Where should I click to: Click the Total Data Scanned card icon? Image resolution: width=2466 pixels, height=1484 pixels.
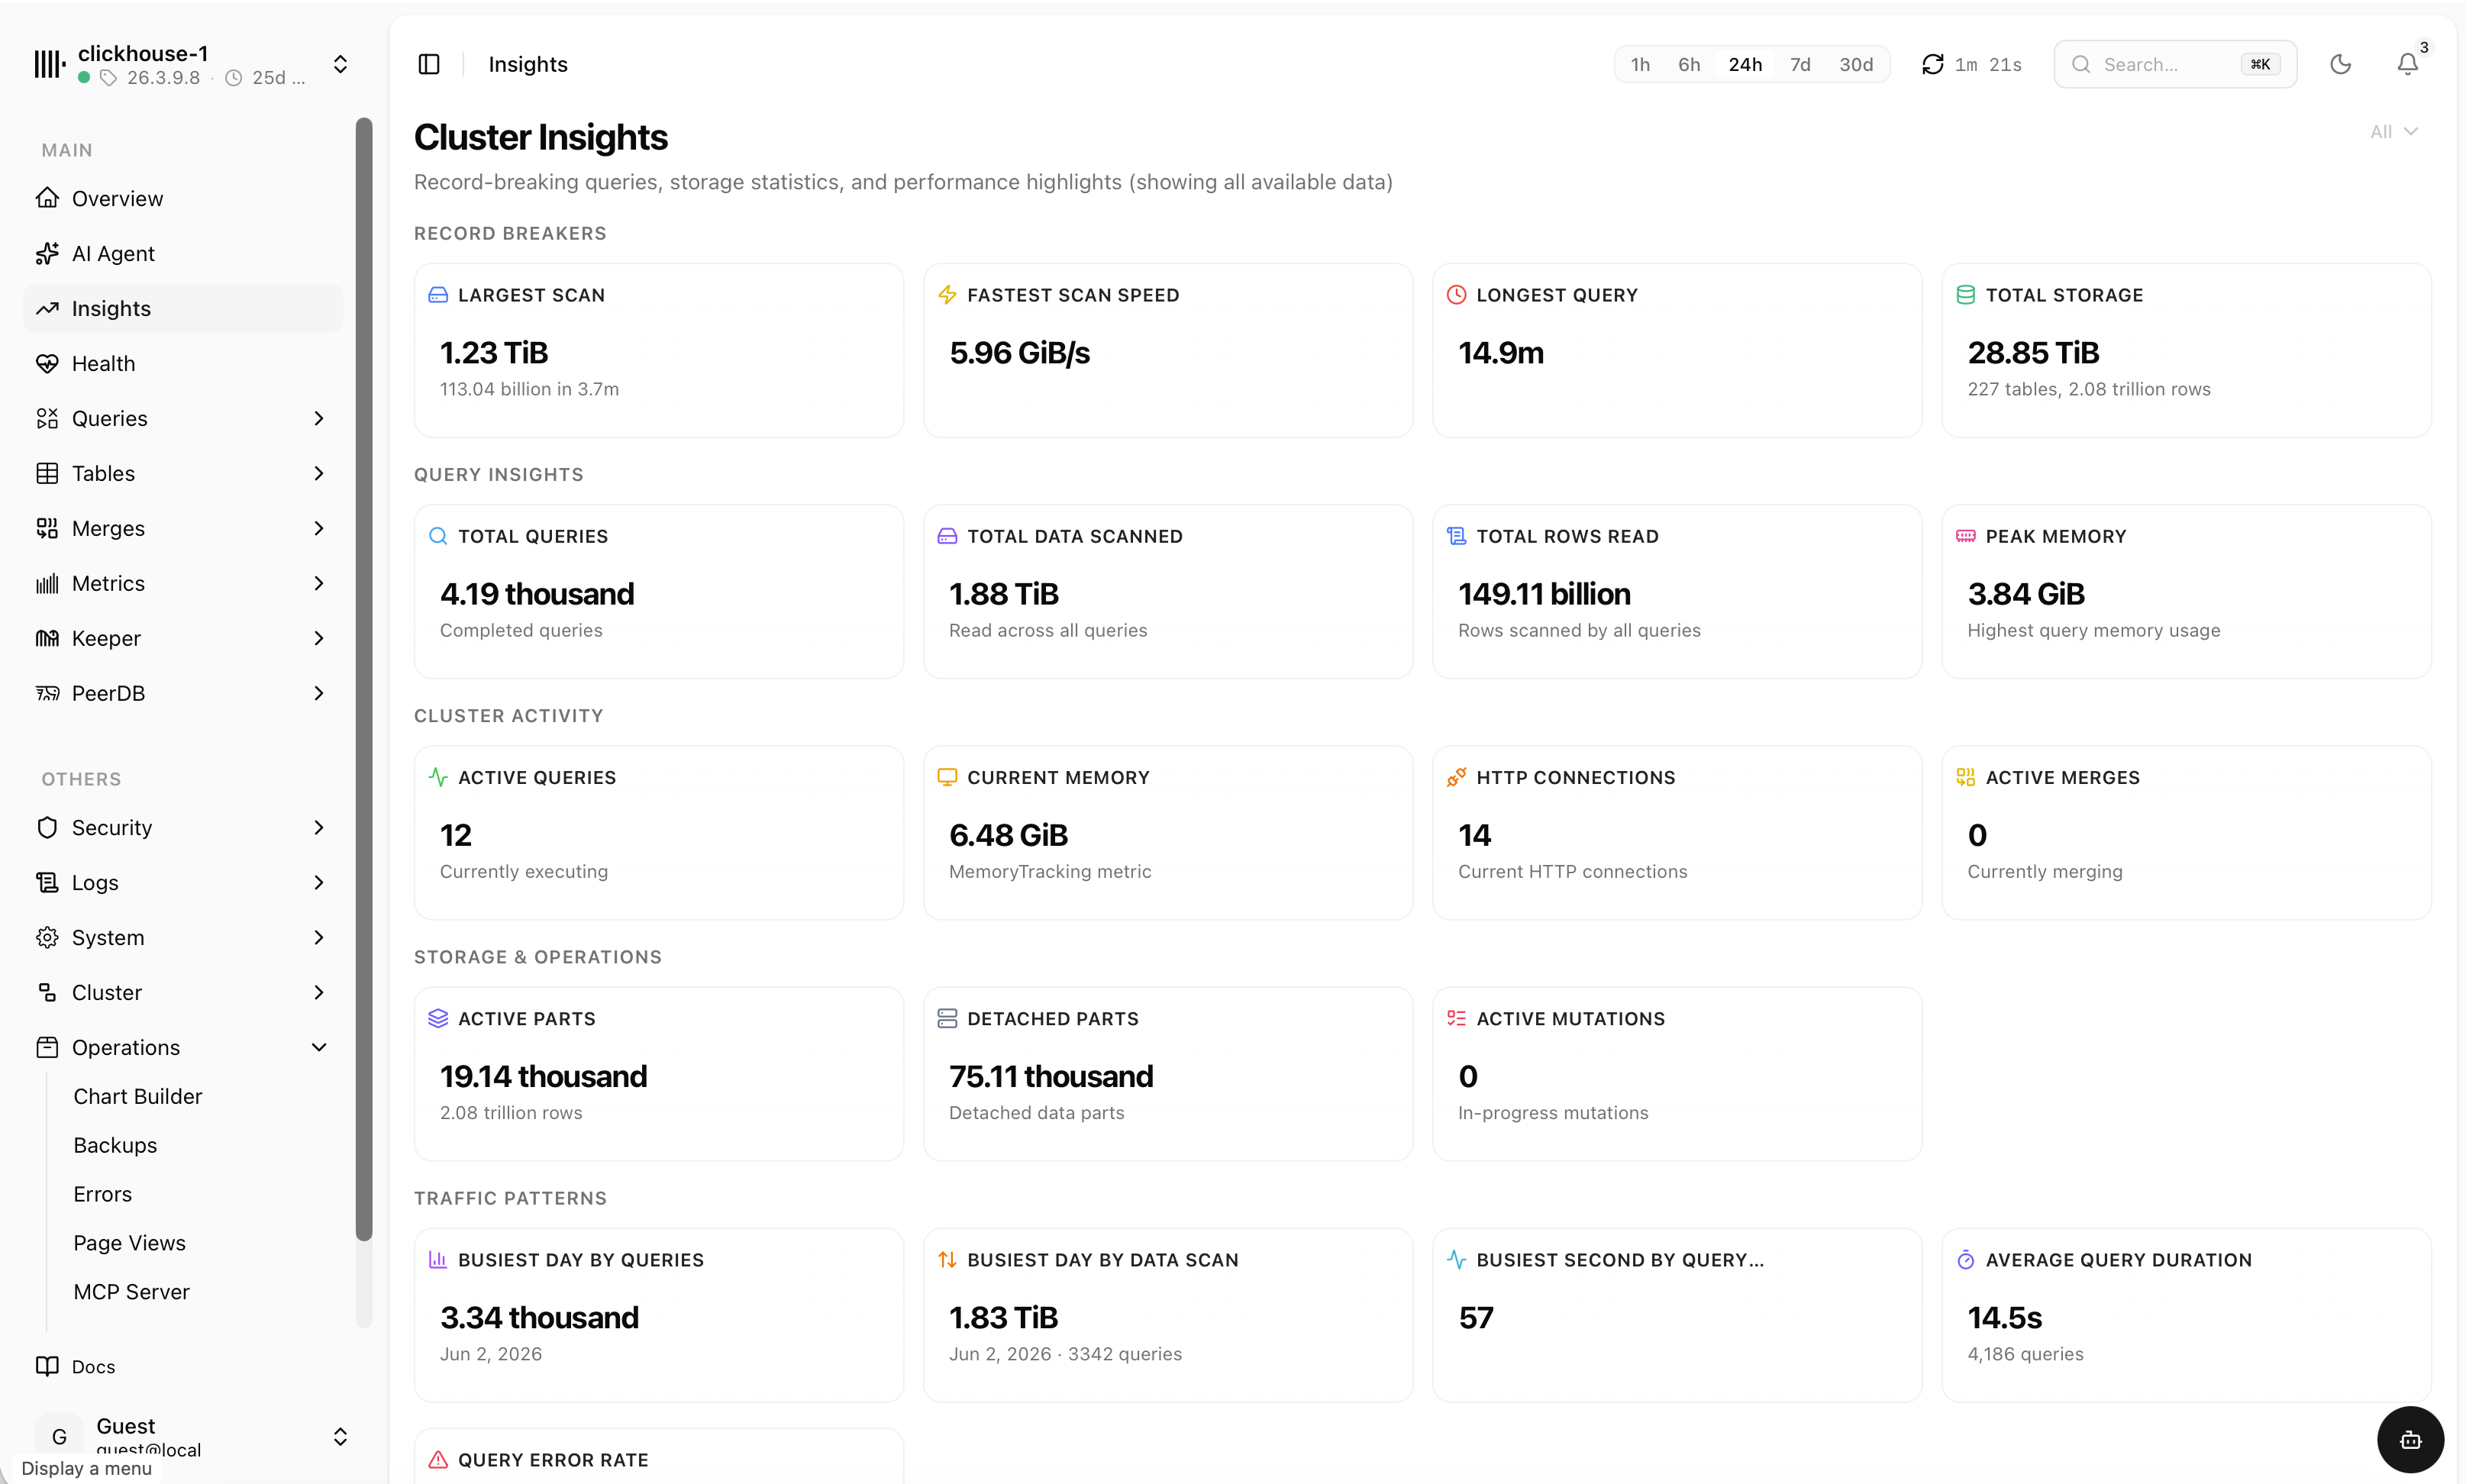click(x=947, y=536)
